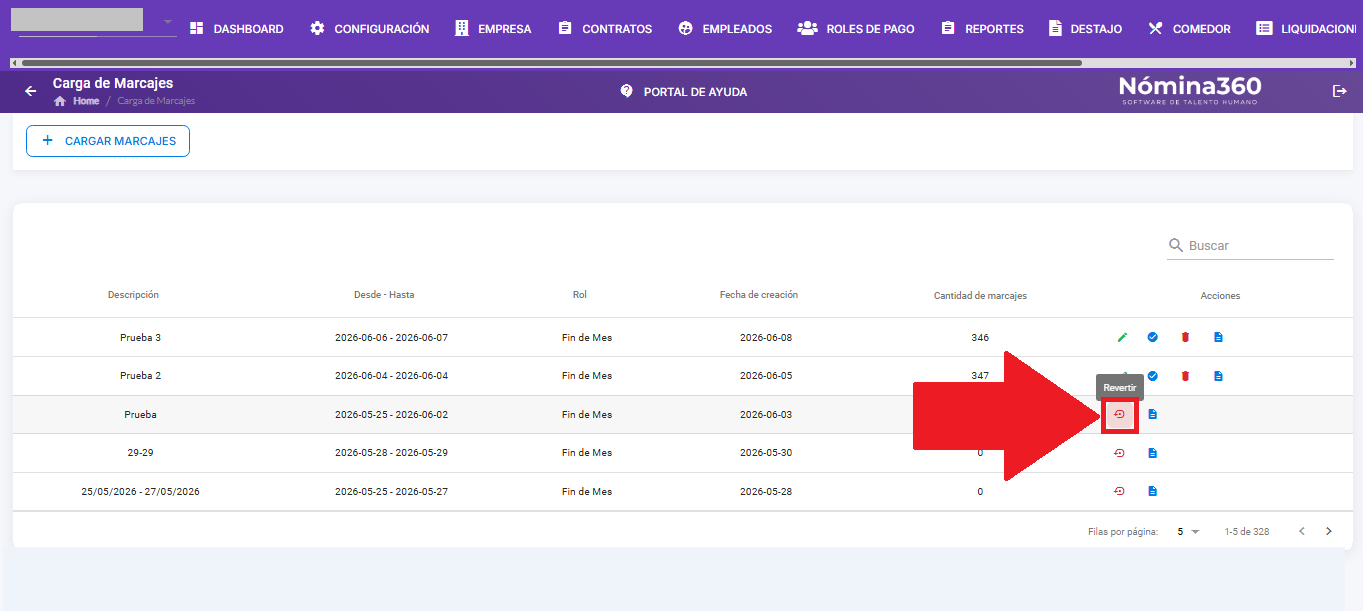Click the Carga de Marcajes breadcrumb text
1363x611 pixels.
[156, 101]
